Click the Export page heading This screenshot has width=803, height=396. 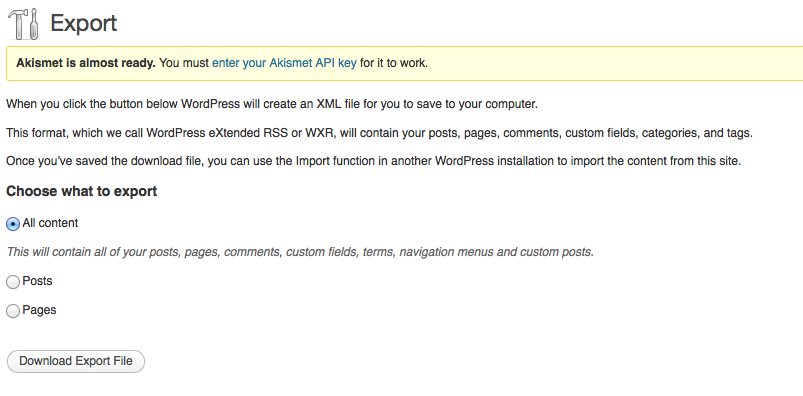tap(84, 24)
